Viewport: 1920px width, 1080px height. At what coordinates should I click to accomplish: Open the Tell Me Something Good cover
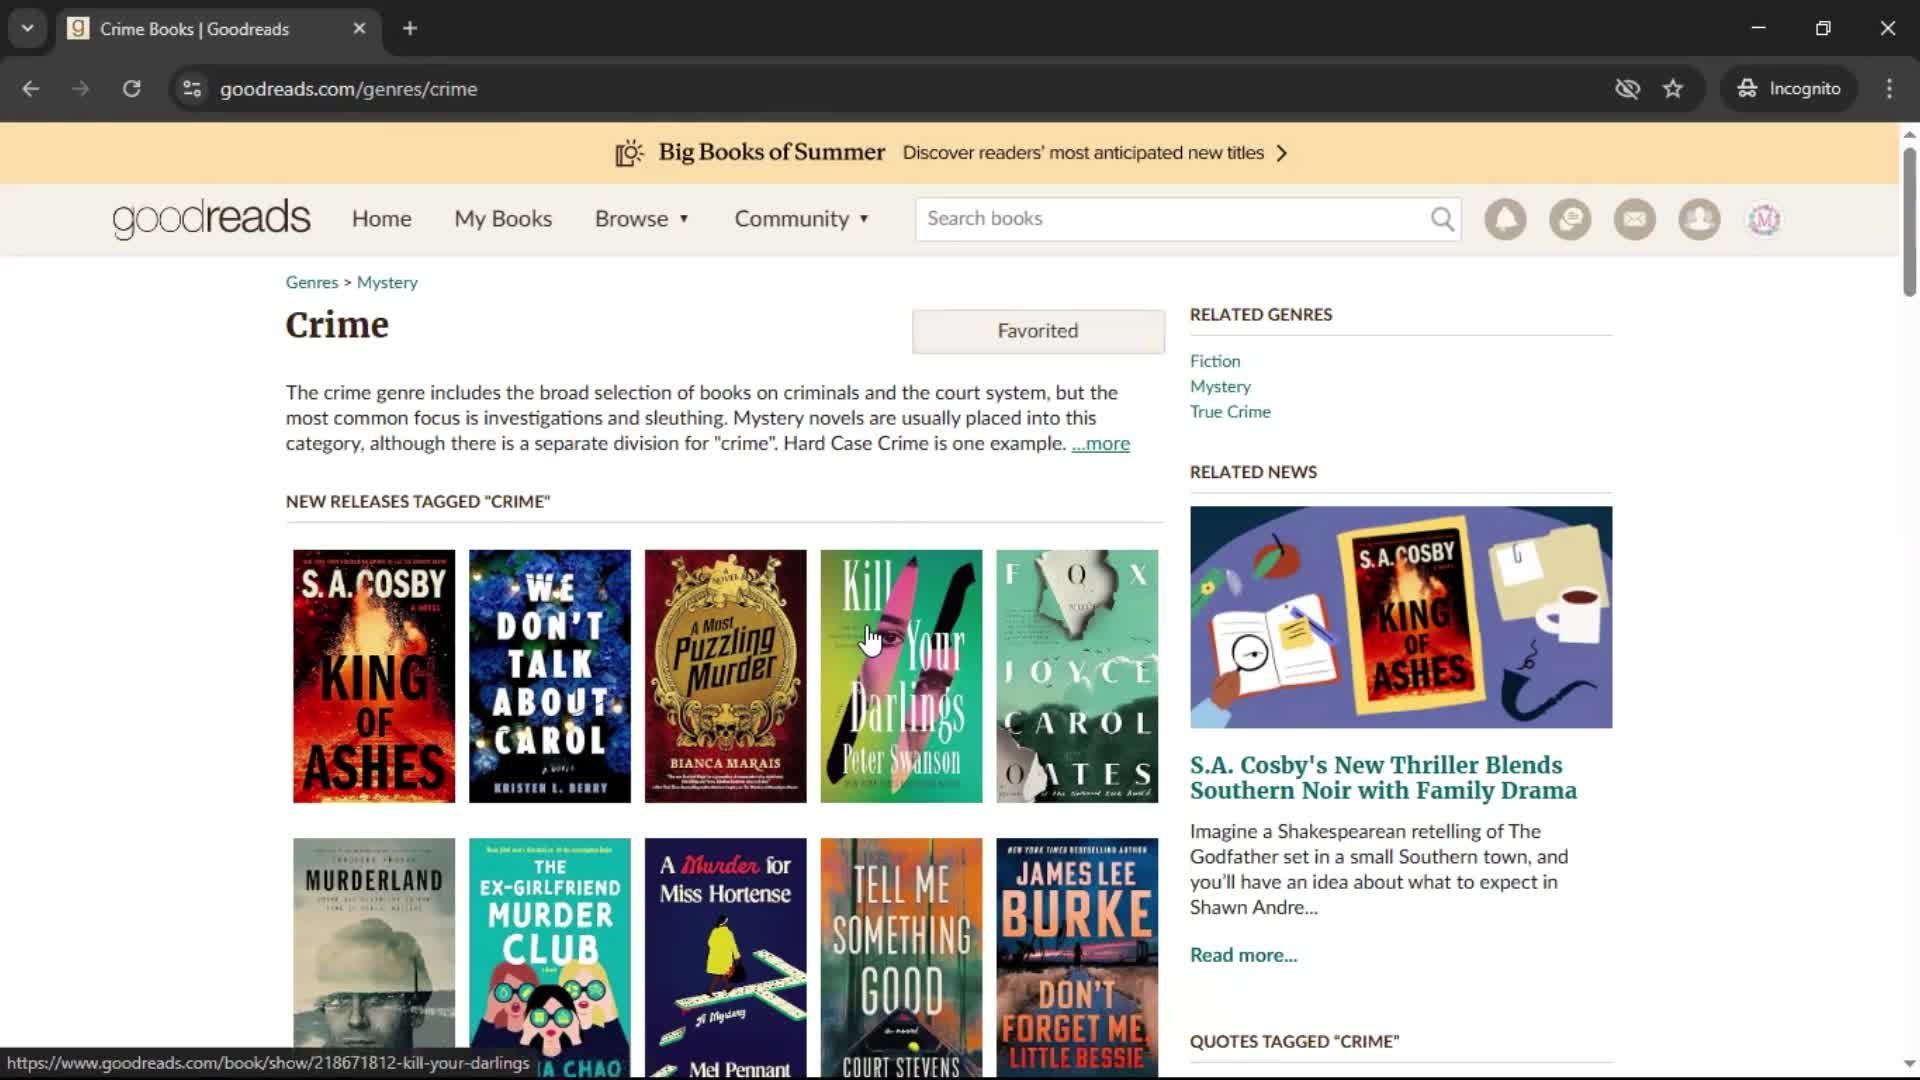pos(902,957)
